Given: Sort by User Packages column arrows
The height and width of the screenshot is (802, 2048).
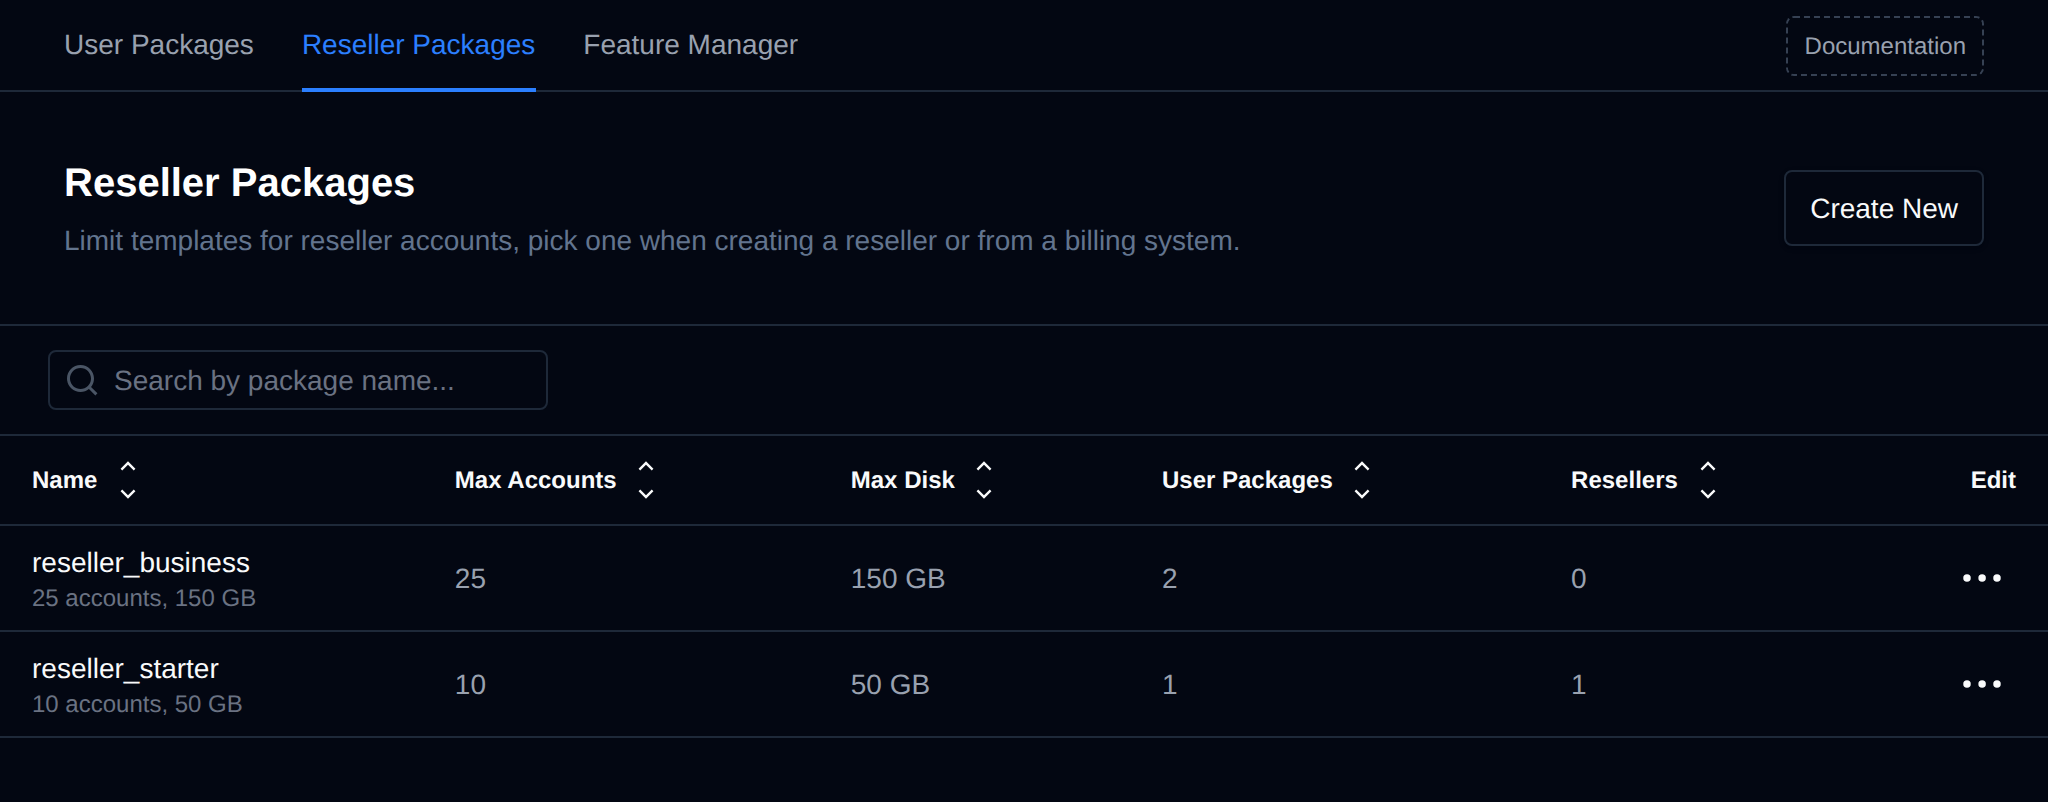Looking at the screenshot, I should [x=1362, y=480].
